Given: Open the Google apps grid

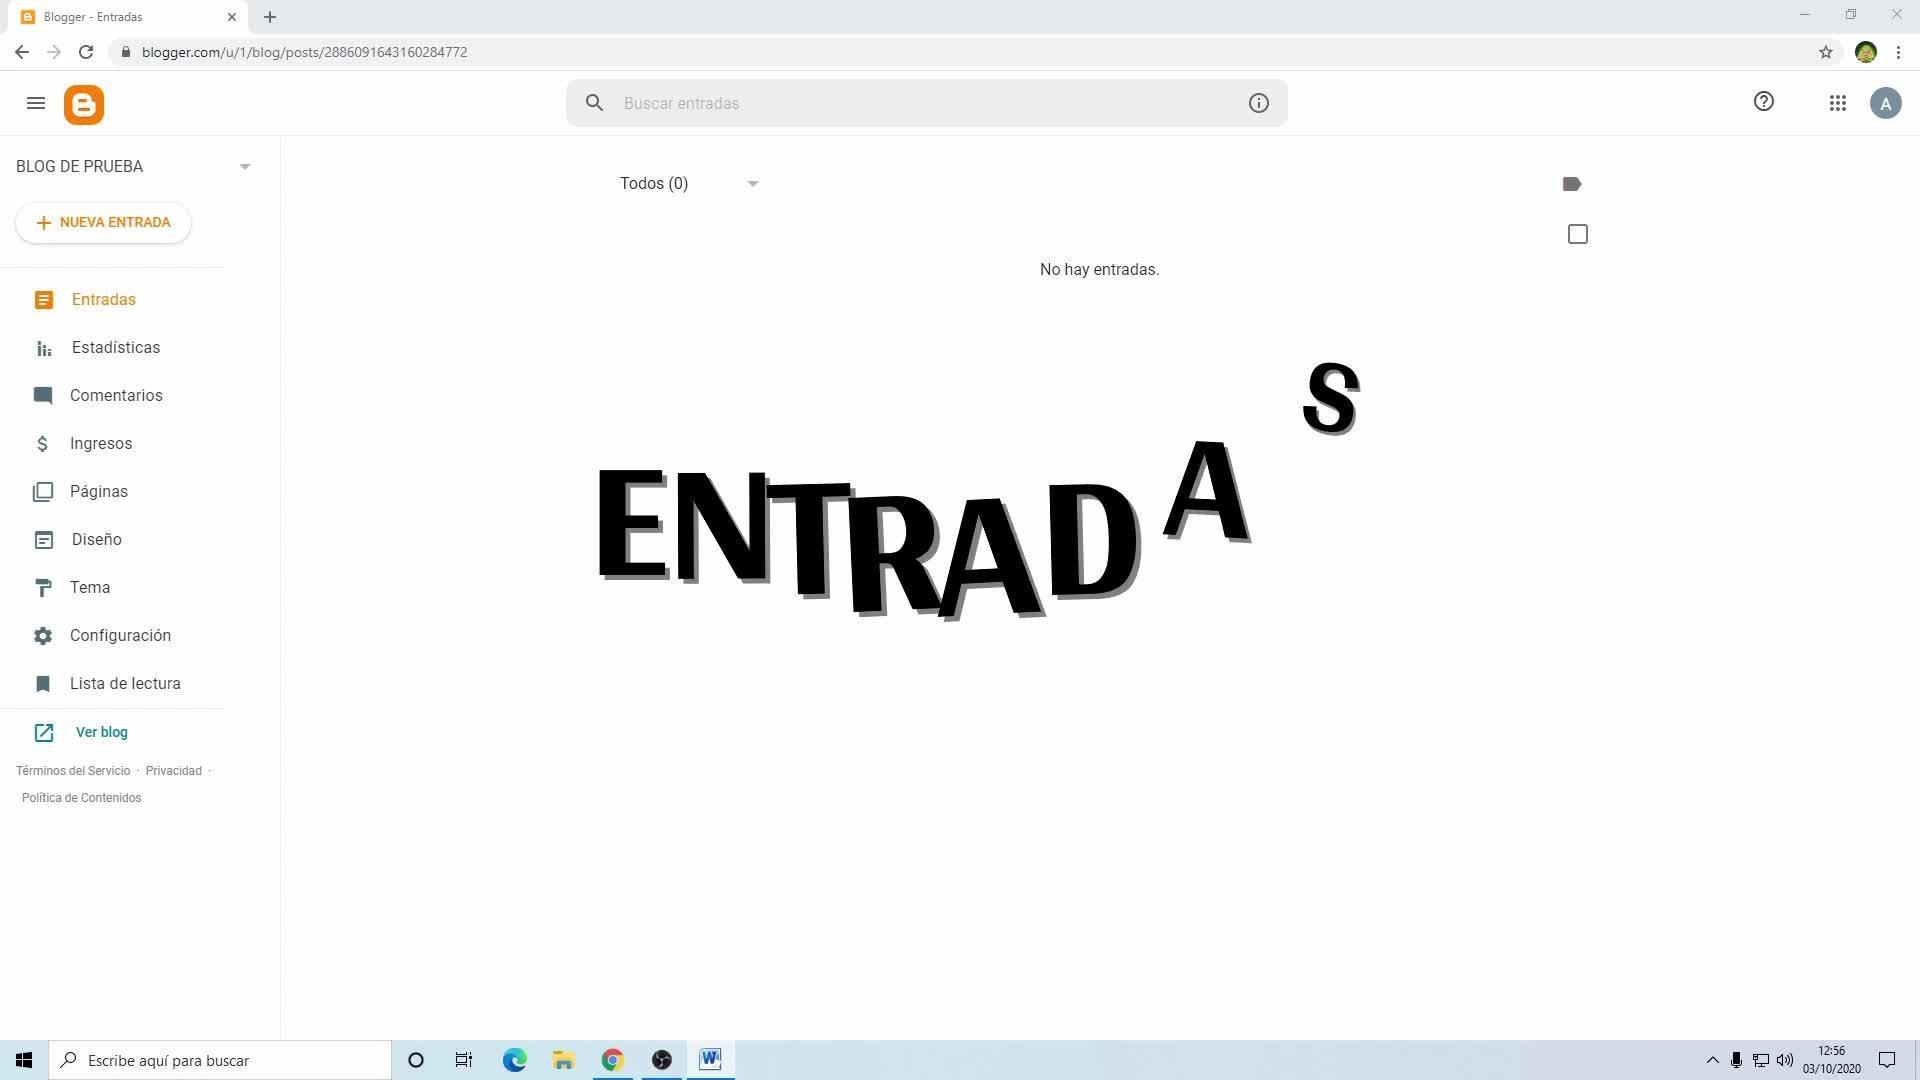Looking at the screenshot, I should point(1837,103).
